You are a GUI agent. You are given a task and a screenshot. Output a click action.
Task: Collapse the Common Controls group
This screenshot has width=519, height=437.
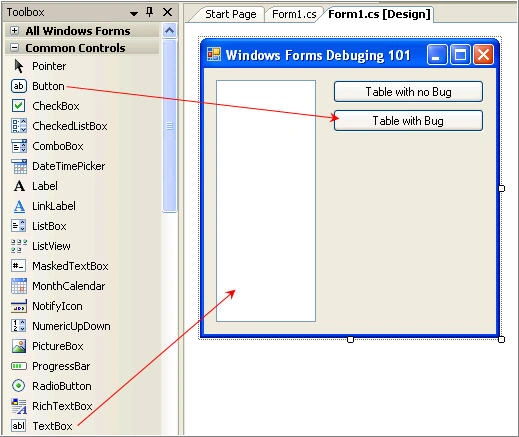coord(14,48)
